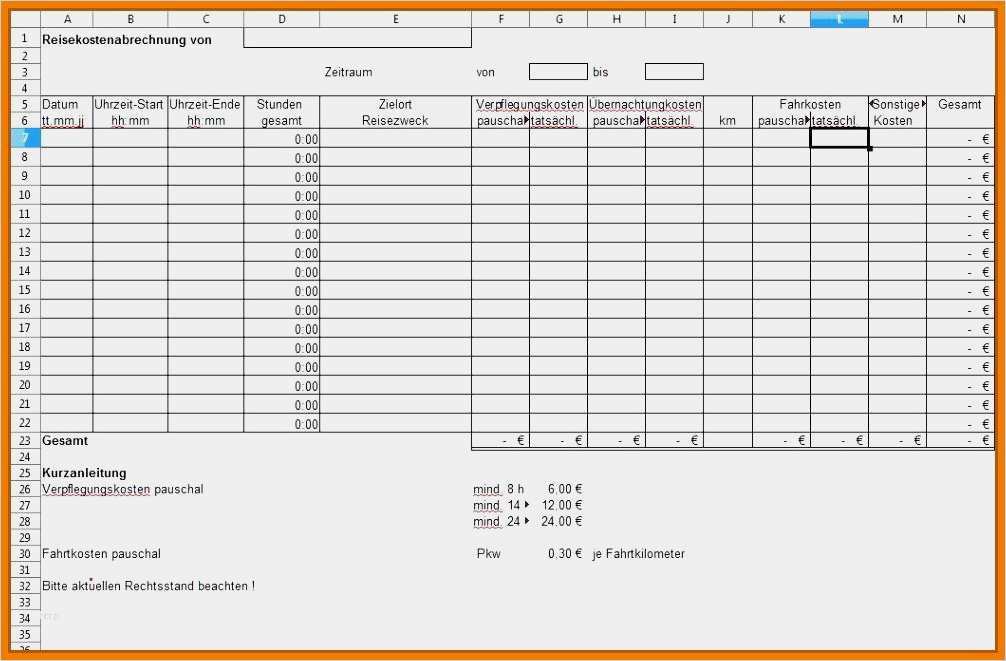Click the 'Zeitraum' label
Image resolution: width=1006 pixels, height=661 pixels.
click(348, 73)
